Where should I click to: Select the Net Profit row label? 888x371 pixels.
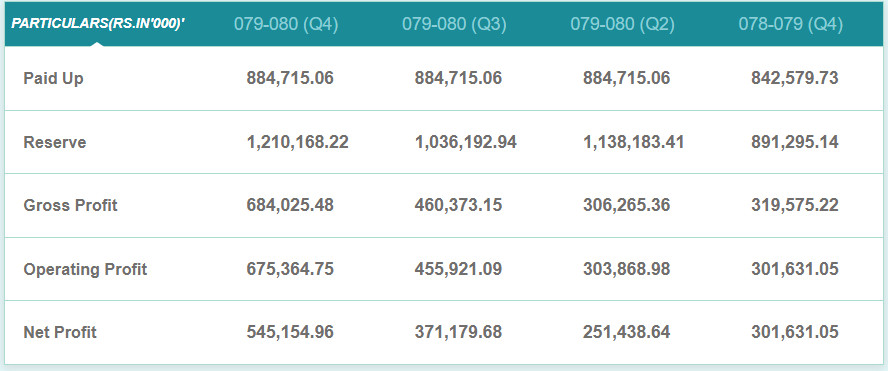(60, 332)
